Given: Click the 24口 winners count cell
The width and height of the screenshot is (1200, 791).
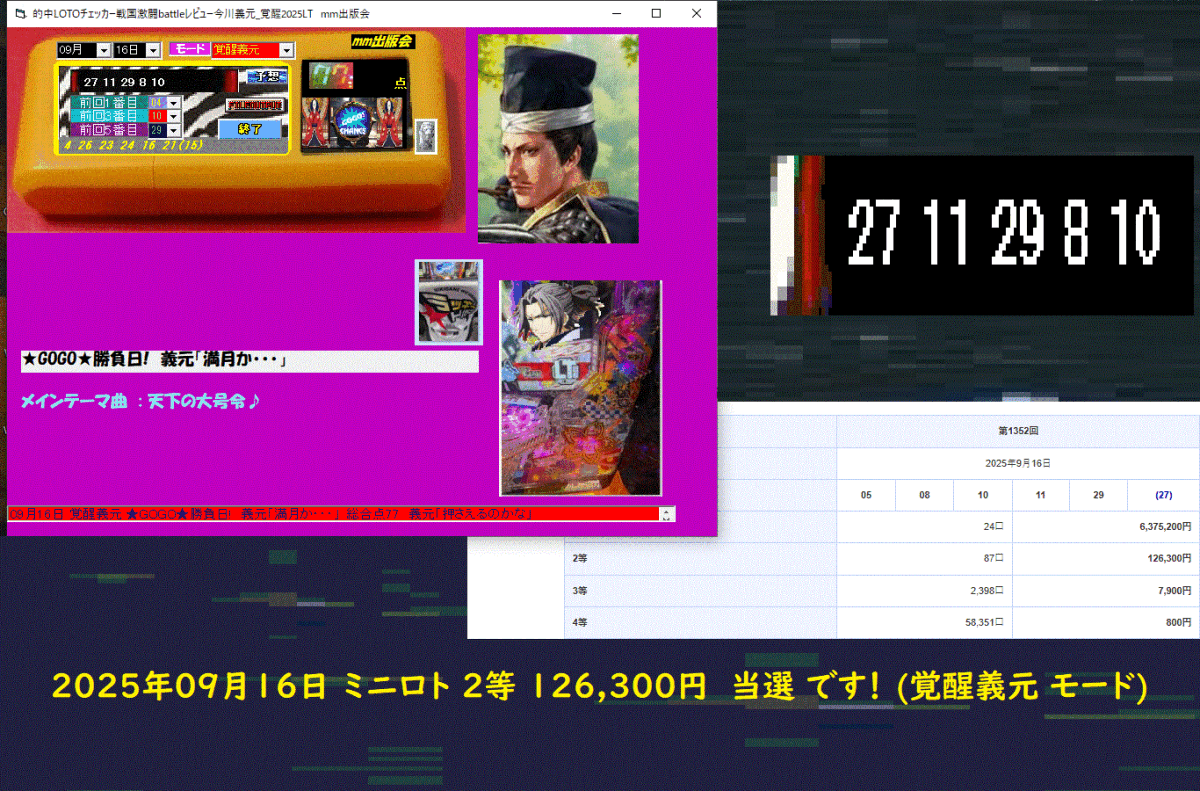Looking at the screenshot, I should click(924, 527).
